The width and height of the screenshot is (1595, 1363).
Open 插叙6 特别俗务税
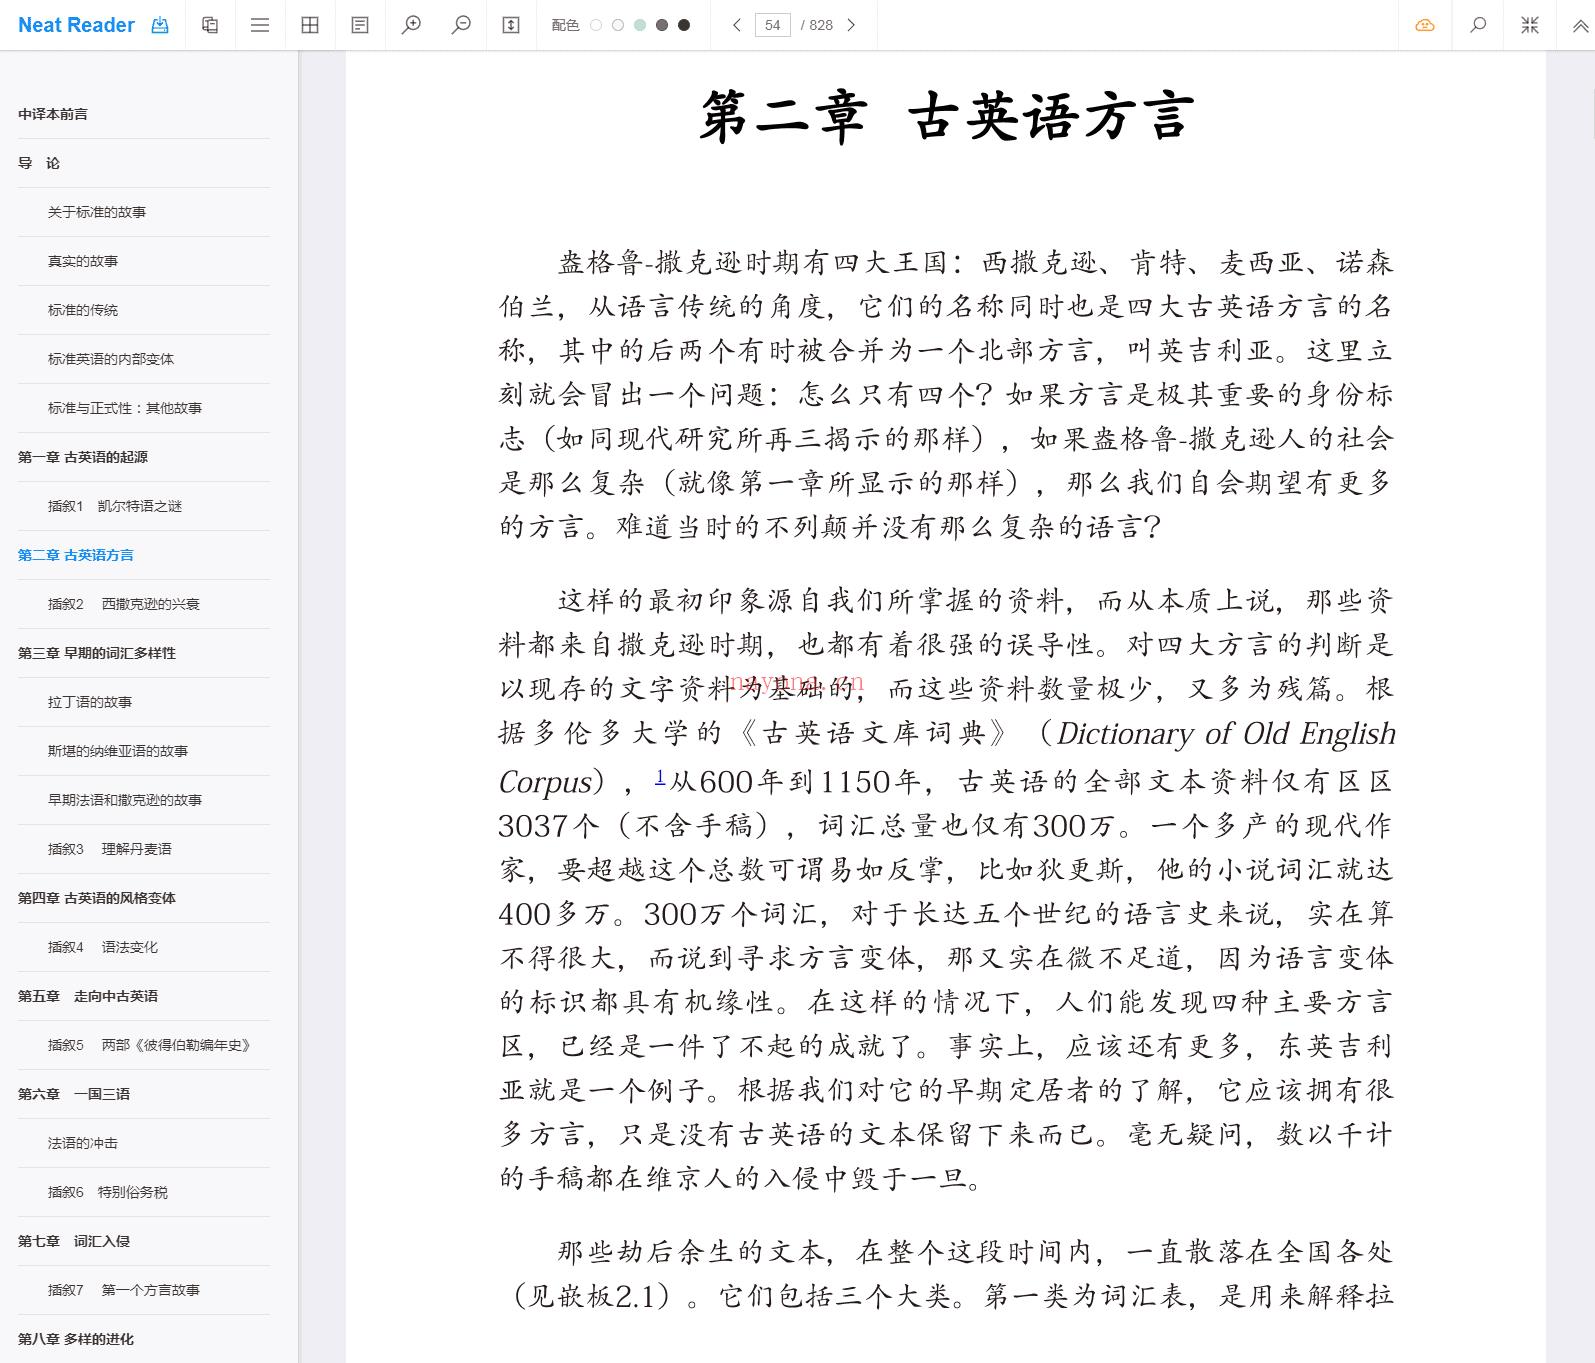tap(108, 1192)
